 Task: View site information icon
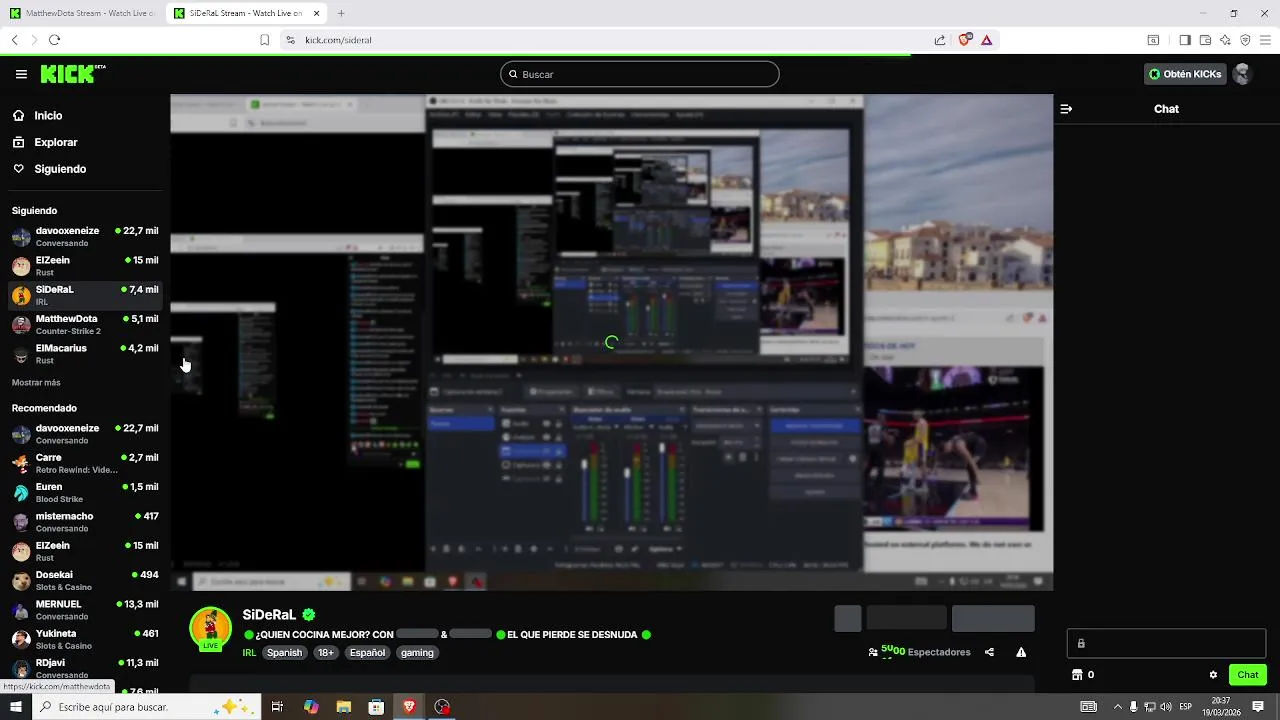[290, 40]
